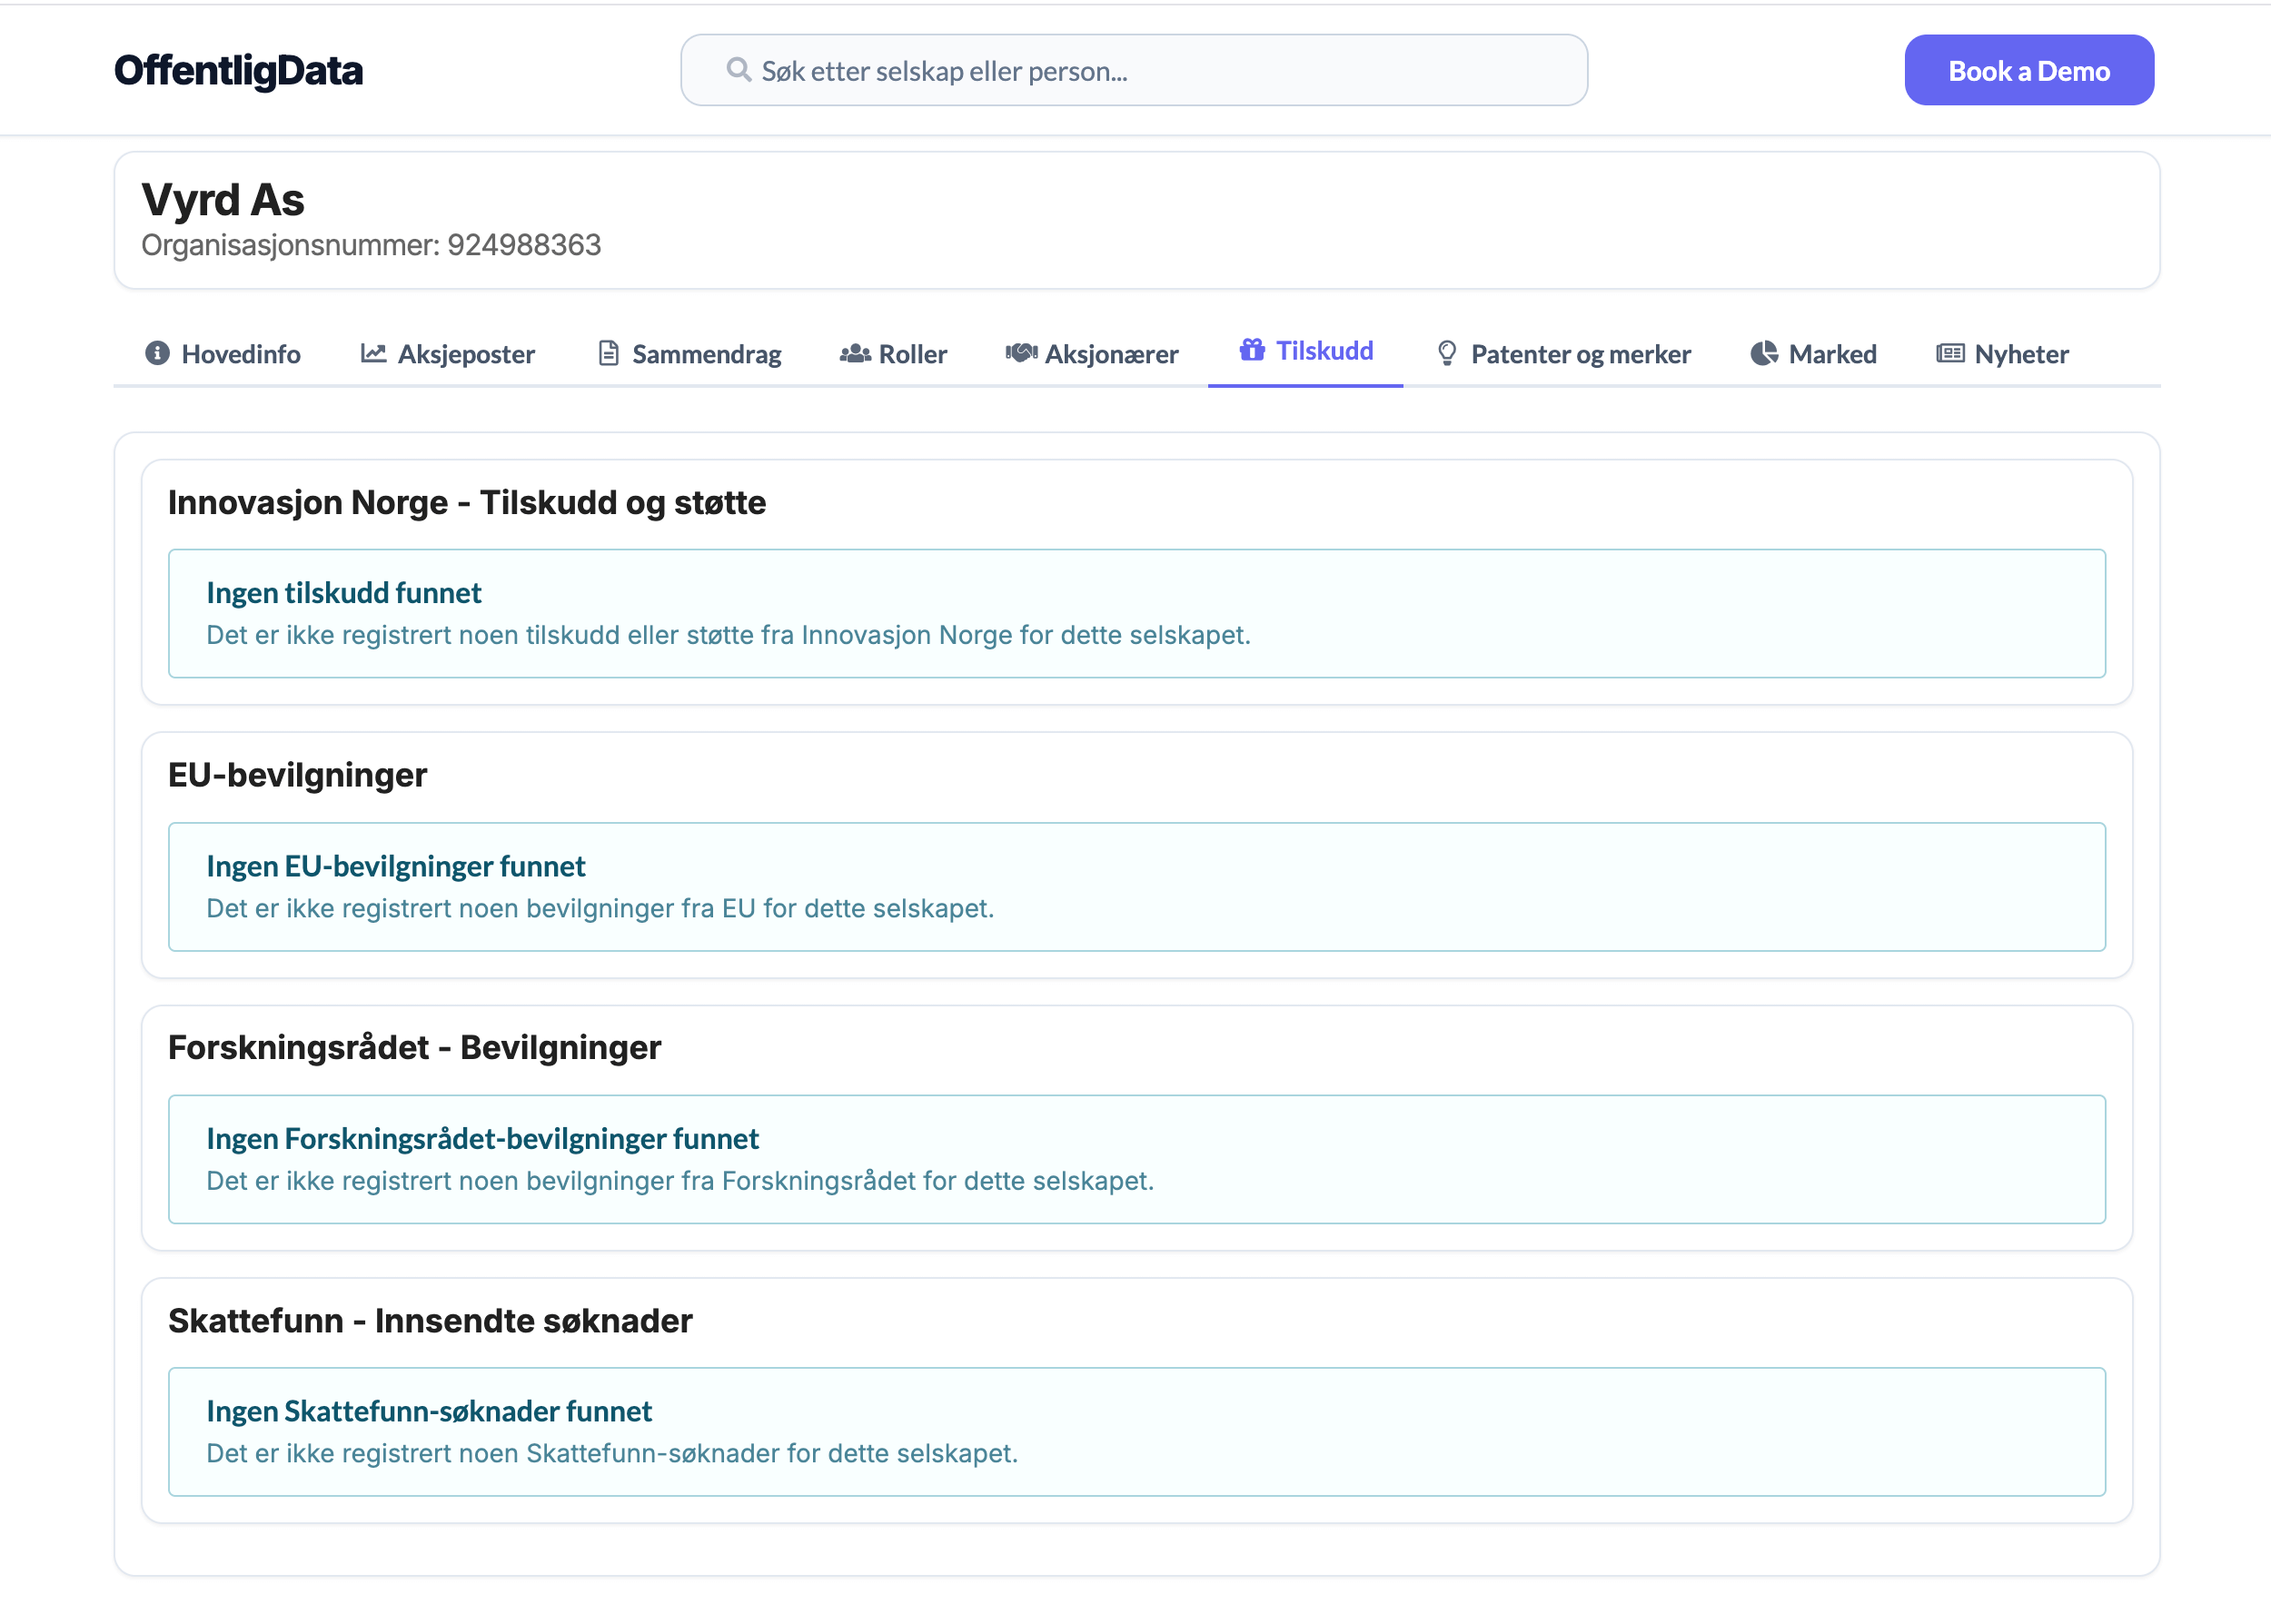The image size is (2271, 1624).
Task: Click the Aksjonærer handshake icon
Action: [x=1020, y=353]
